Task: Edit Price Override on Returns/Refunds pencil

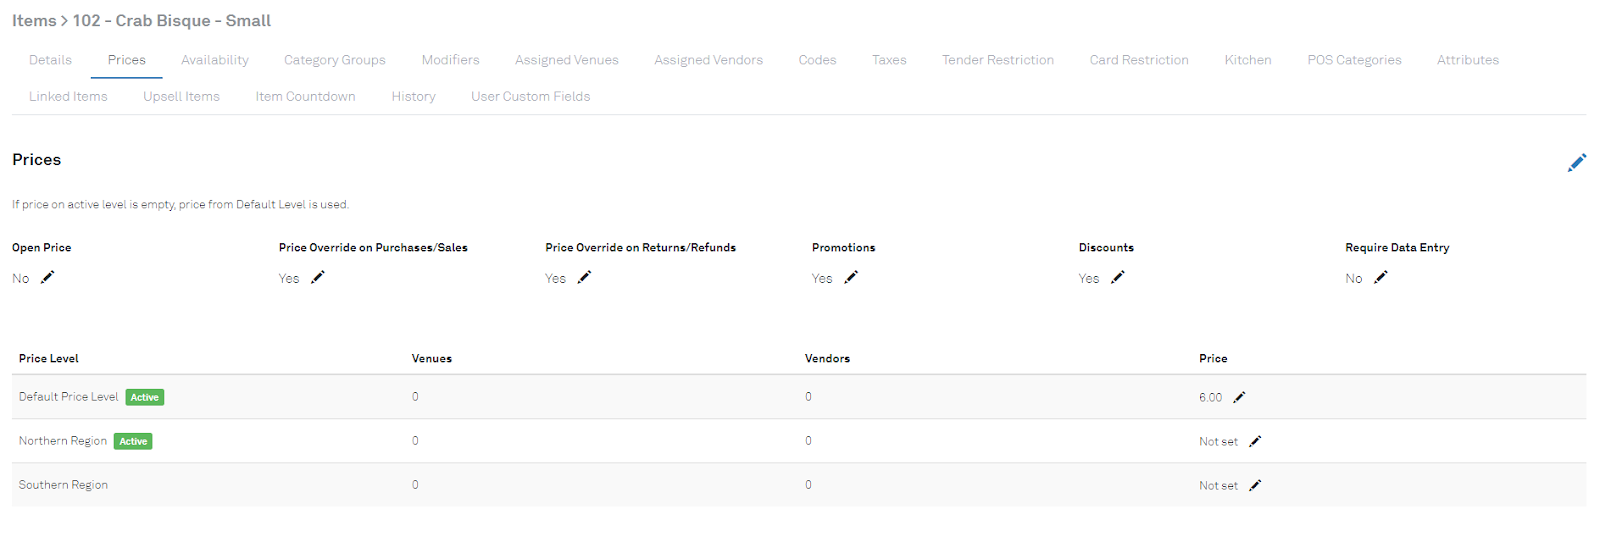Action: point(585,277)
